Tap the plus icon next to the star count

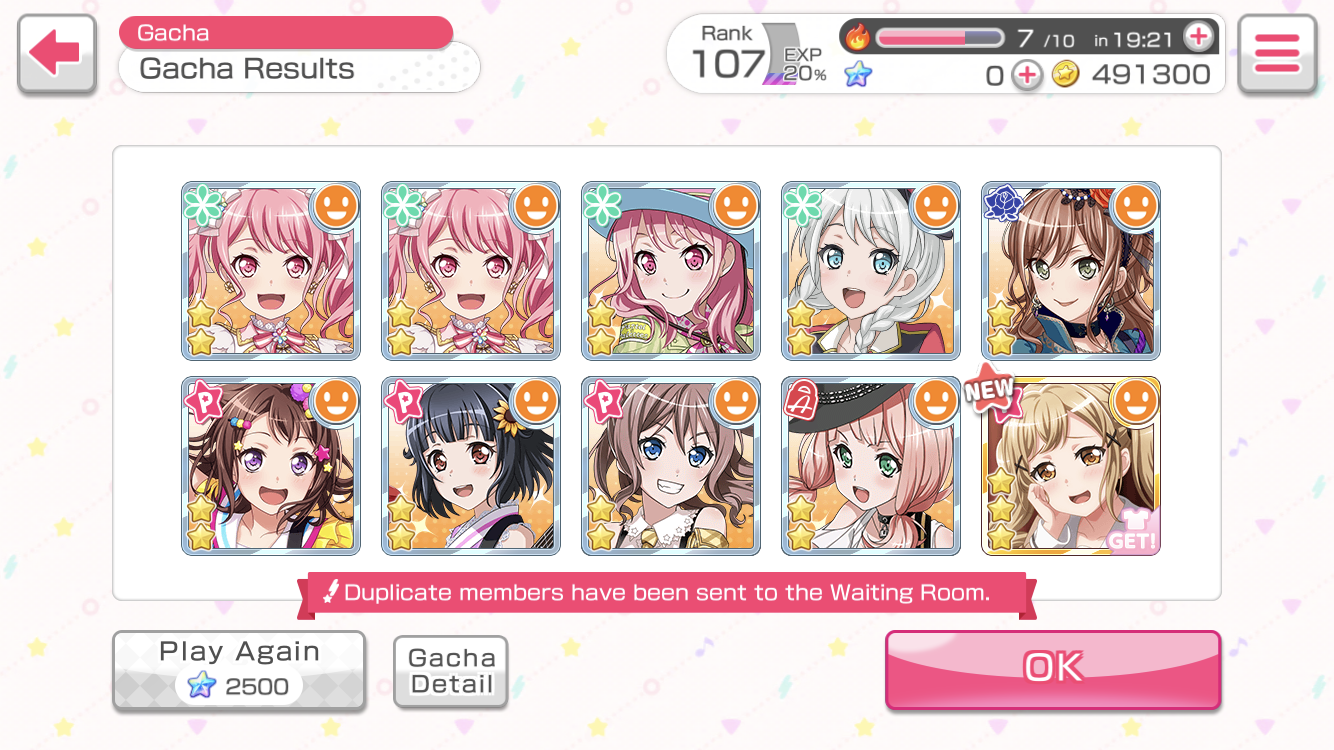click(1026, 75)
